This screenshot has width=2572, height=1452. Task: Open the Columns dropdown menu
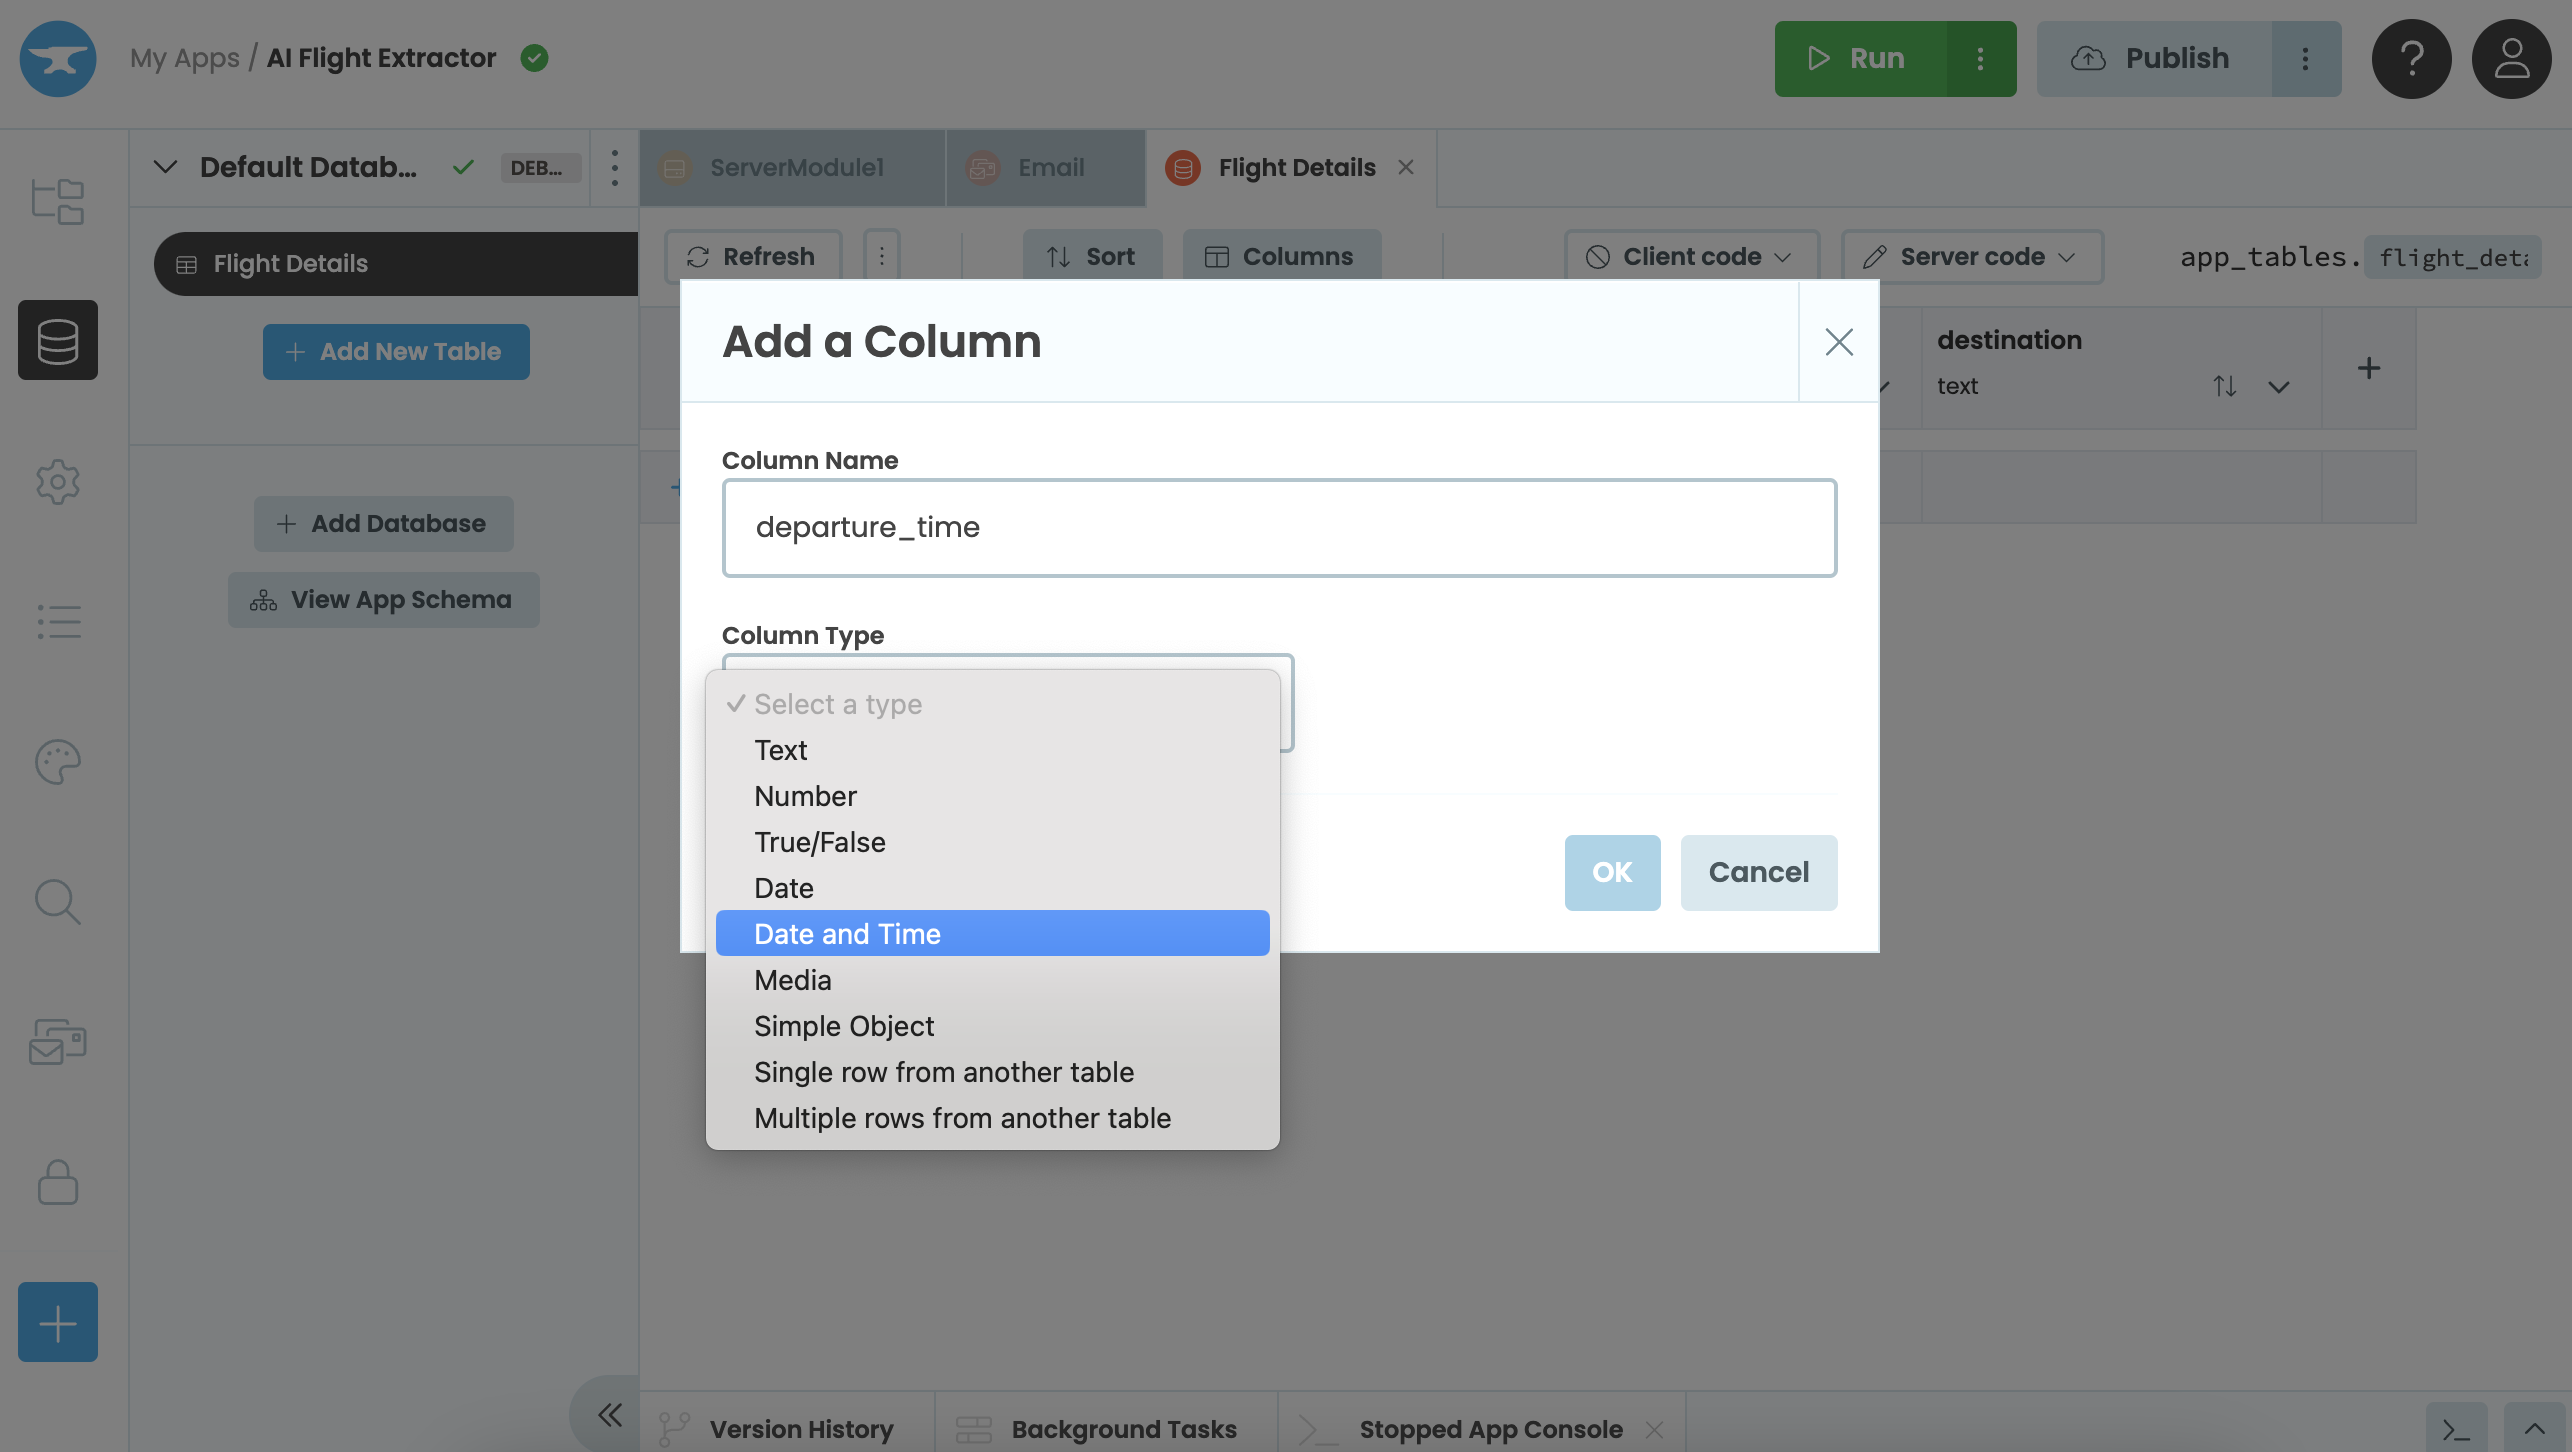click(x=1281, y=256)
